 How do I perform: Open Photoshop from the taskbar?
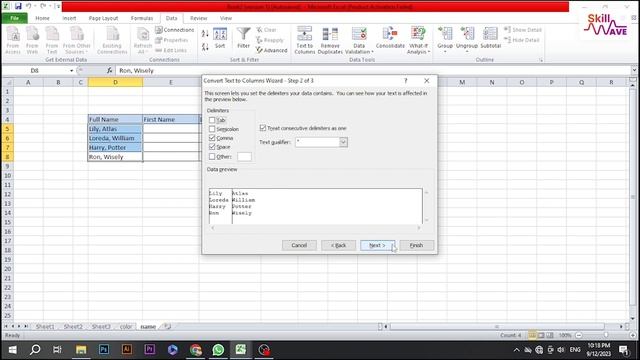104,350
